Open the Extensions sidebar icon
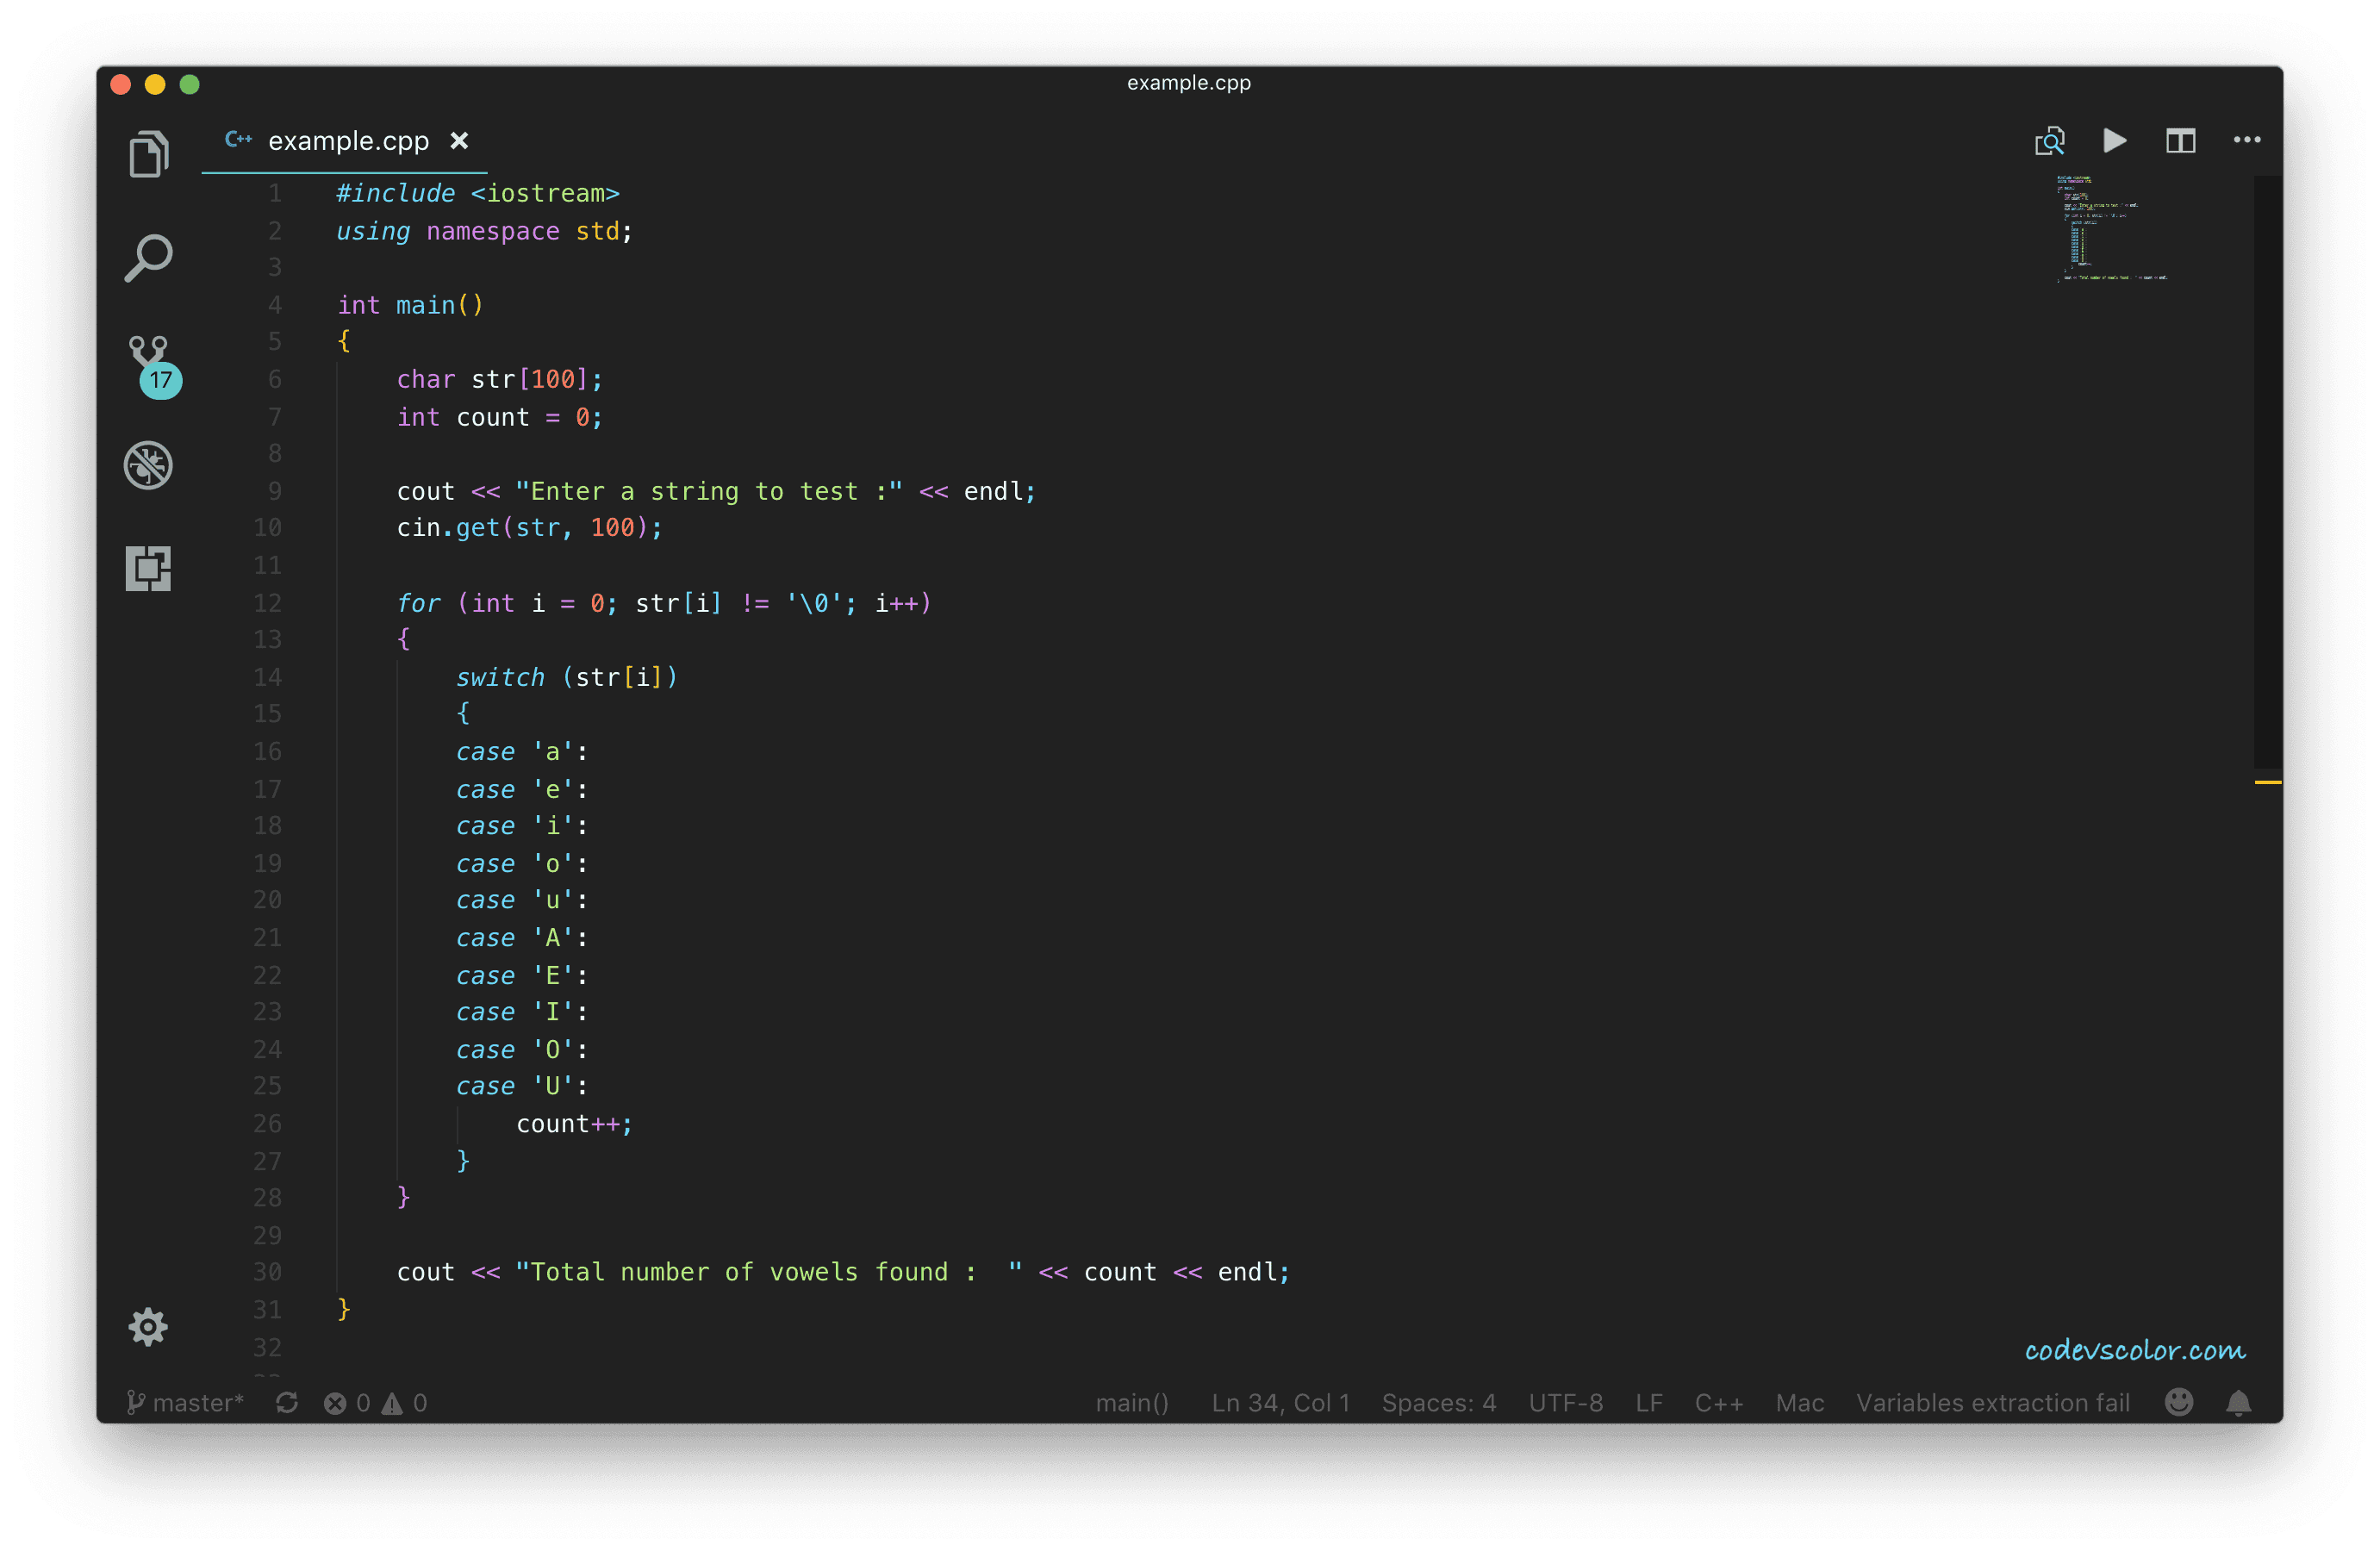The image size is (2380, 1551). pos(148,568)
